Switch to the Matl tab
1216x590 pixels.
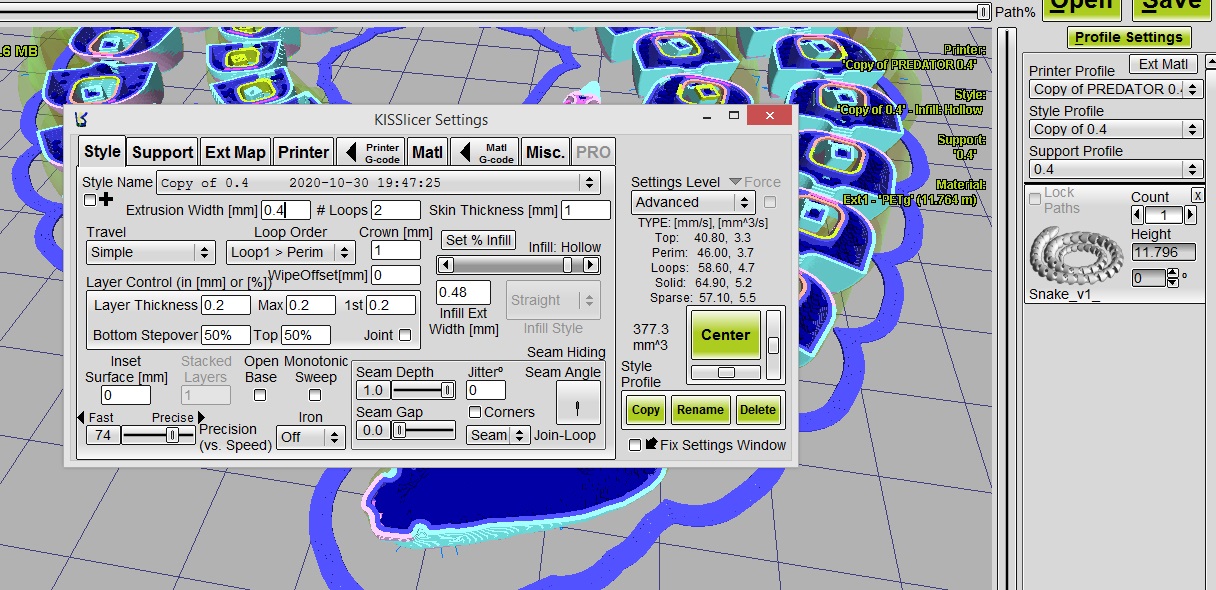(x=428, y=152)
